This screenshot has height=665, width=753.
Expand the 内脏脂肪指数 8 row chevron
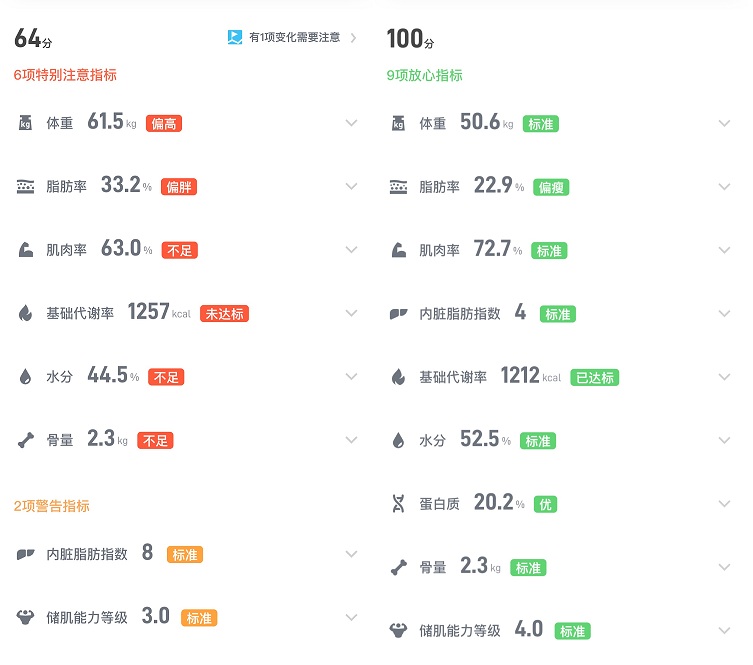coord(351,554)
